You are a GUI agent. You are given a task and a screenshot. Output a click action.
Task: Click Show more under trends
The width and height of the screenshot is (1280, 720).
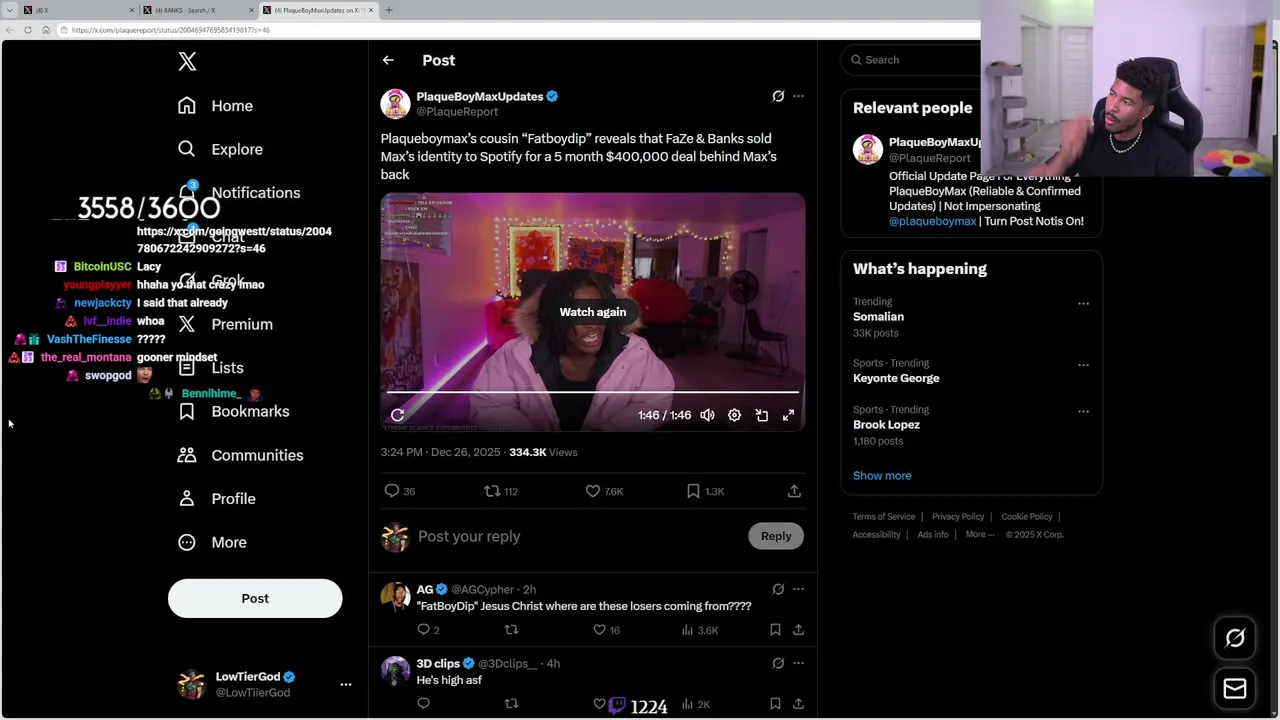point(882,476)
